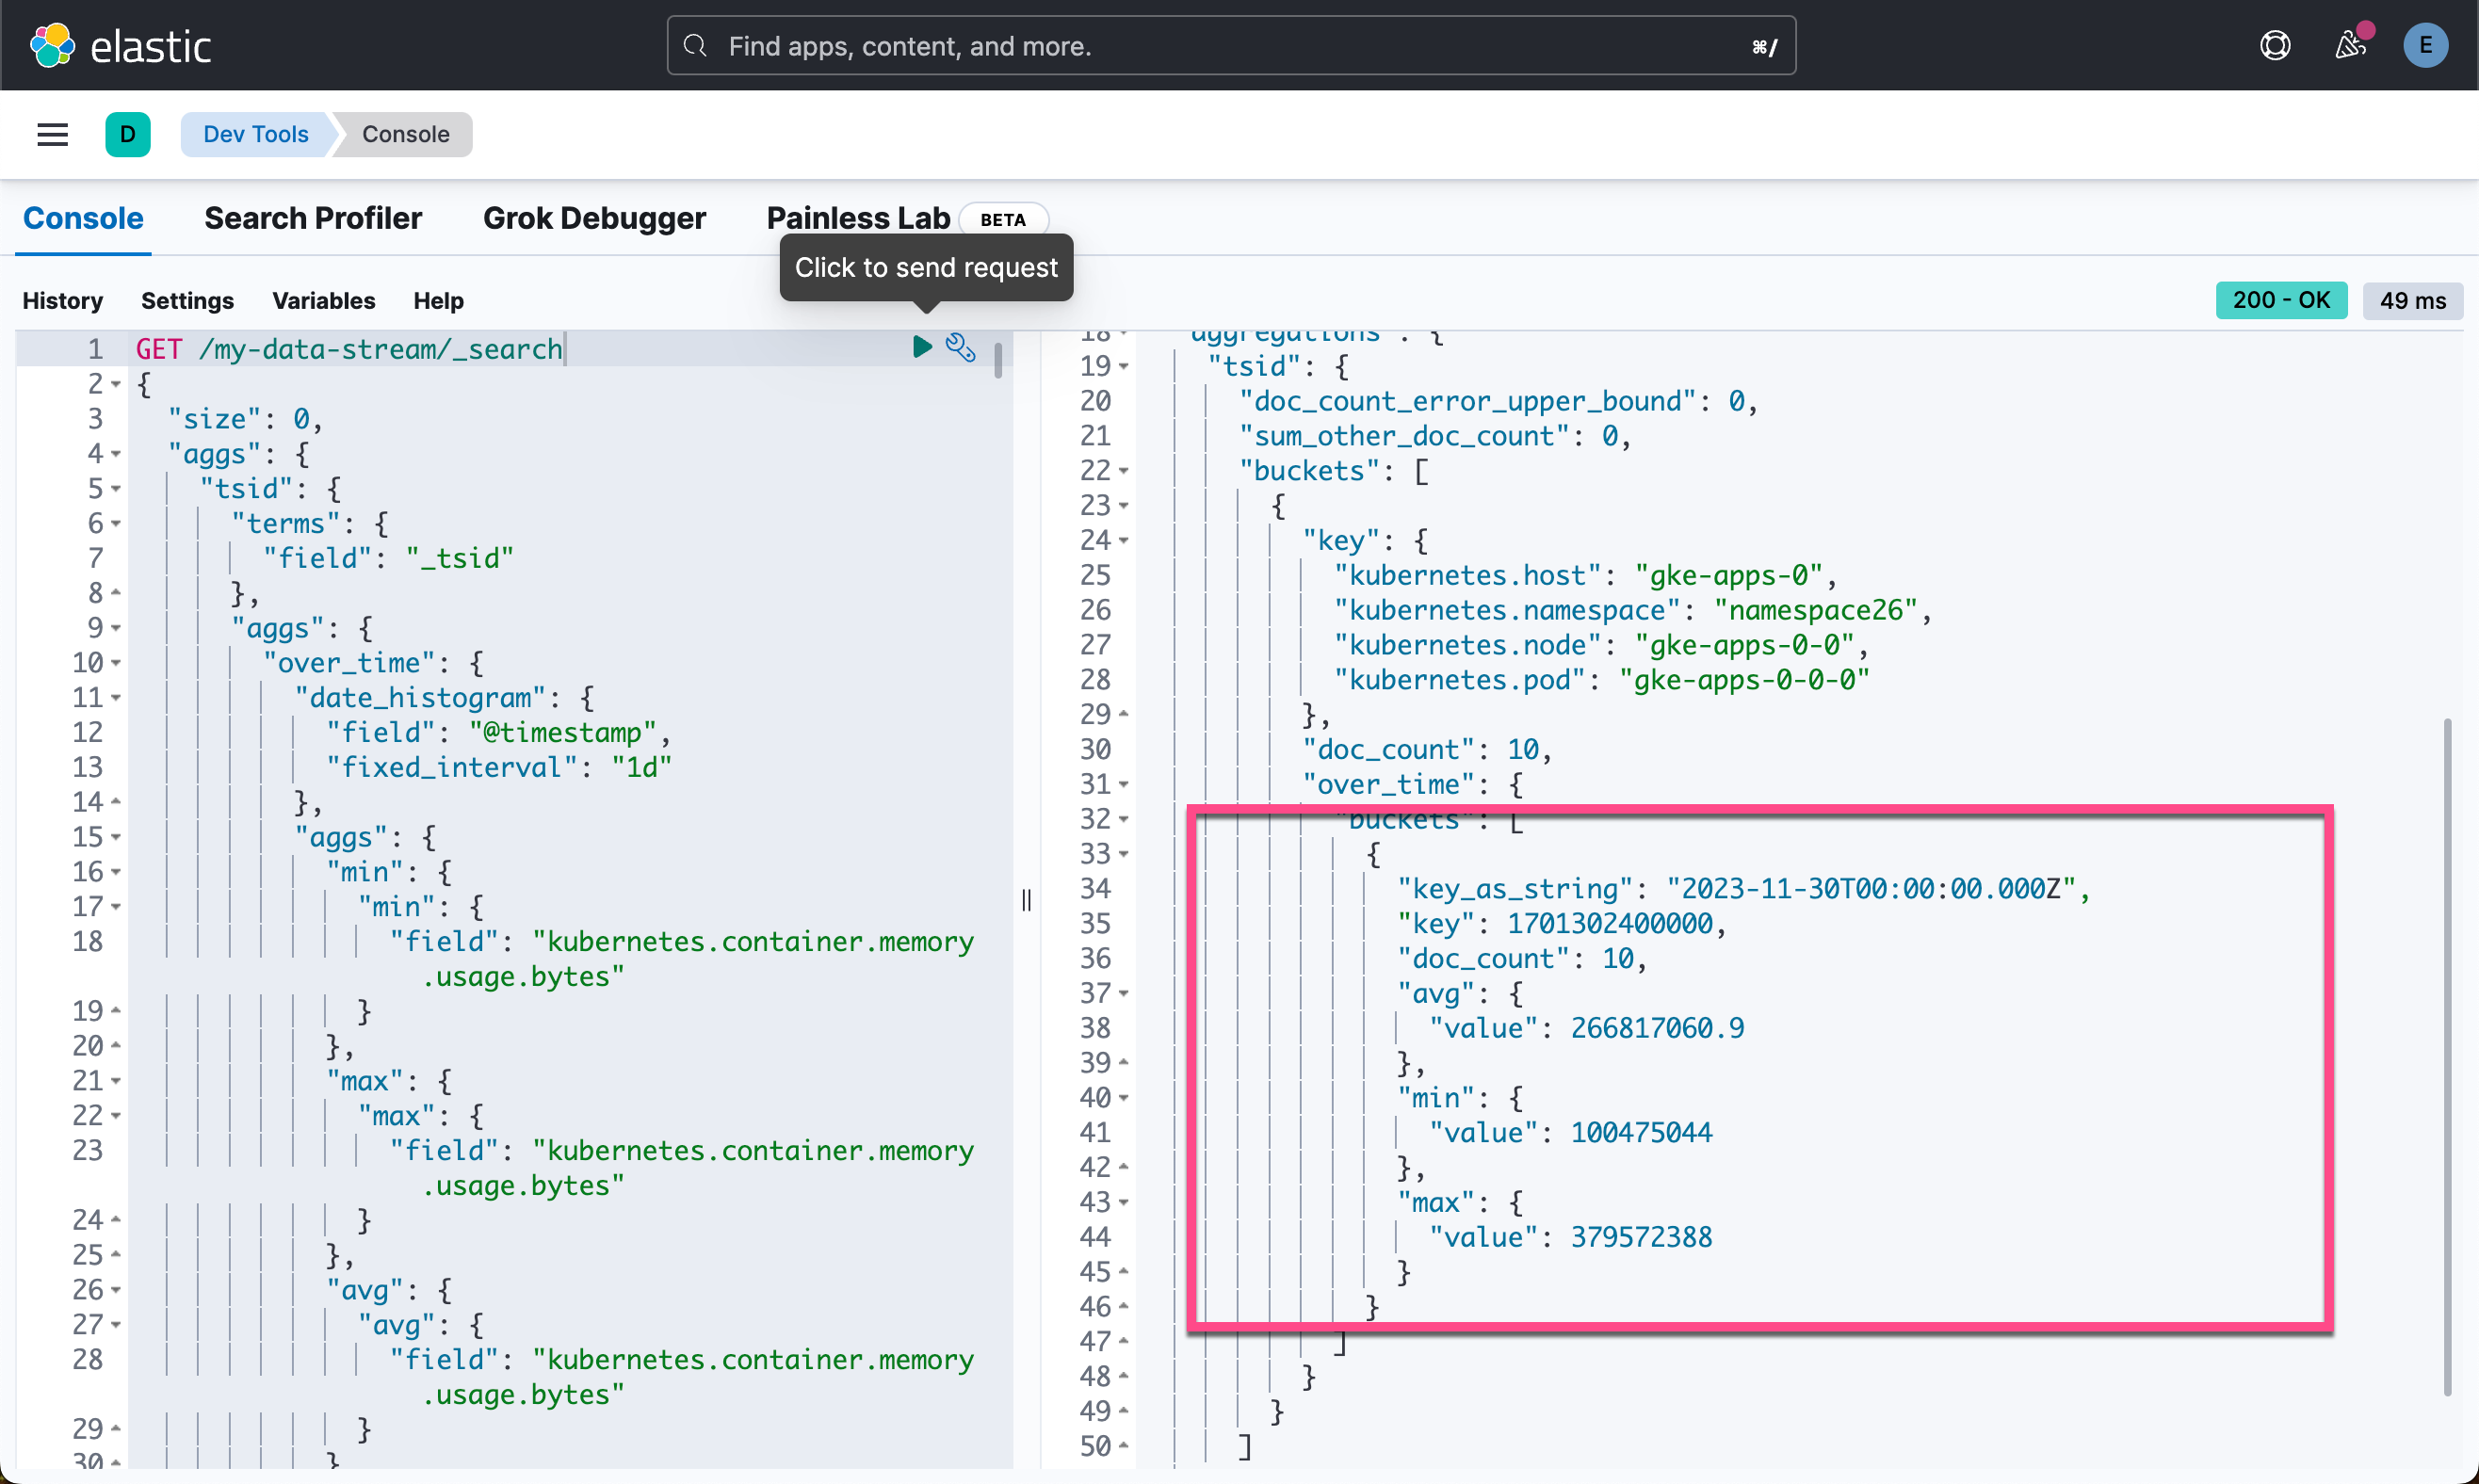This screenshot has height=1484, width=2479.
Task: Click the "size": 0 line
Action: 245,419
